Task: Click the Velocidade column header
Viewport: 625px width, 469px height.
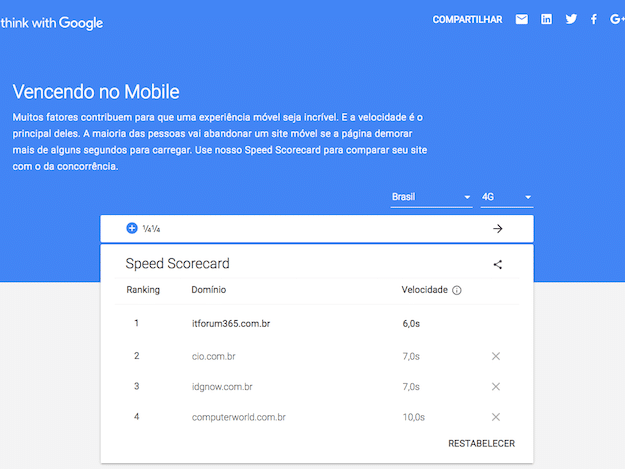Action: (425, 290)
